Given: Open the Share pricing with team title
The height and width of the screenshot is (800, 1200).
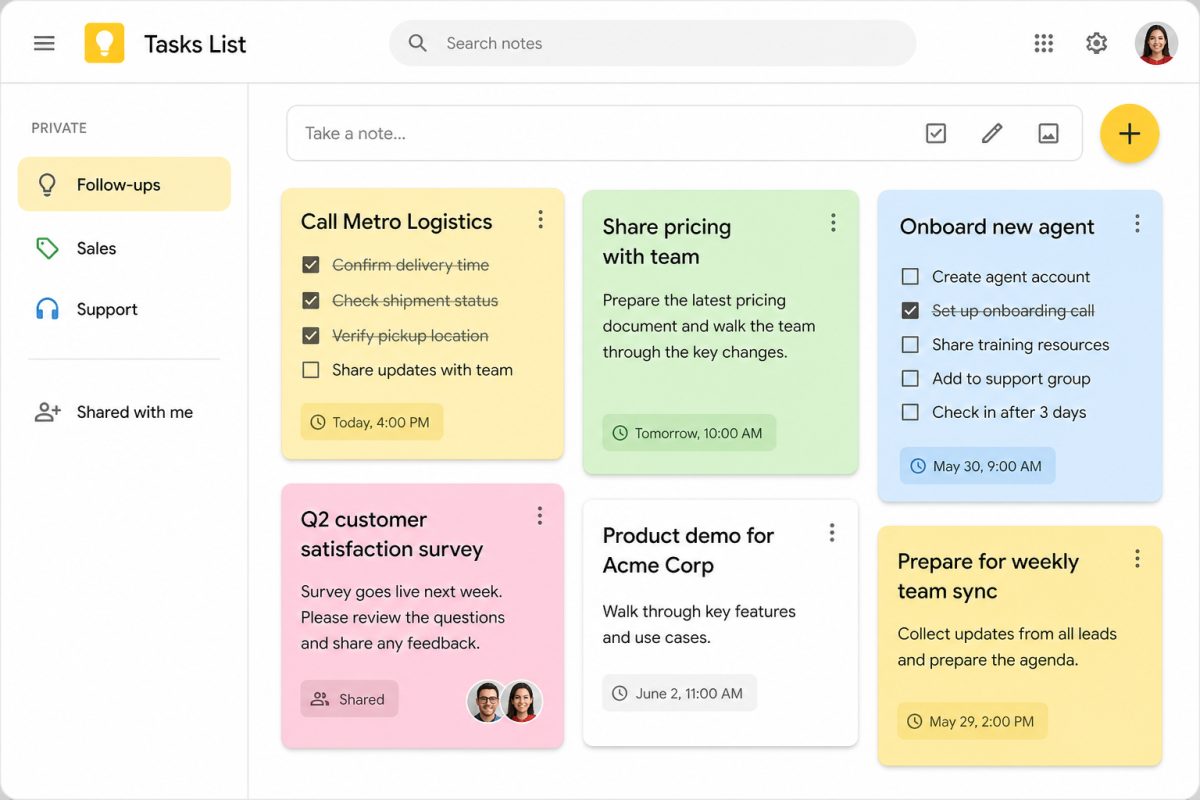Looking at the screenshot, I should (x=667, y=242).
